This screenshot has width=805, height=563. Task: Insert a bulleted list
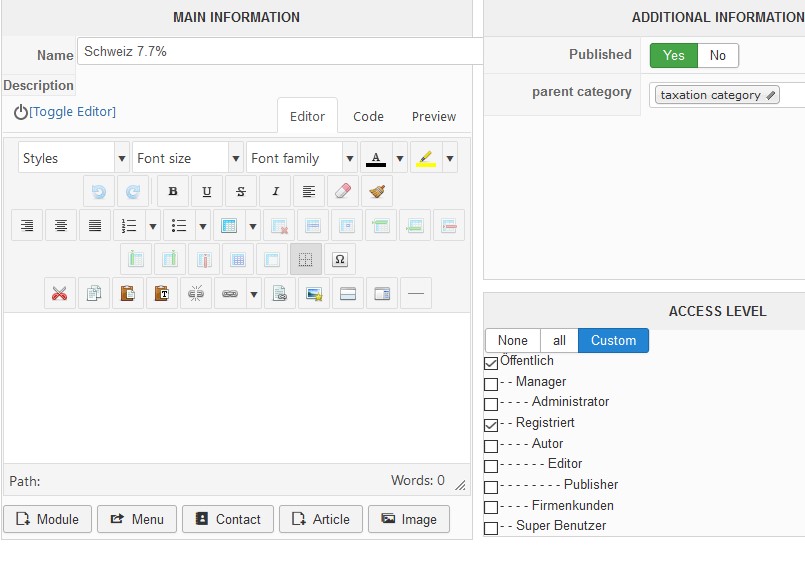[179, 225]
